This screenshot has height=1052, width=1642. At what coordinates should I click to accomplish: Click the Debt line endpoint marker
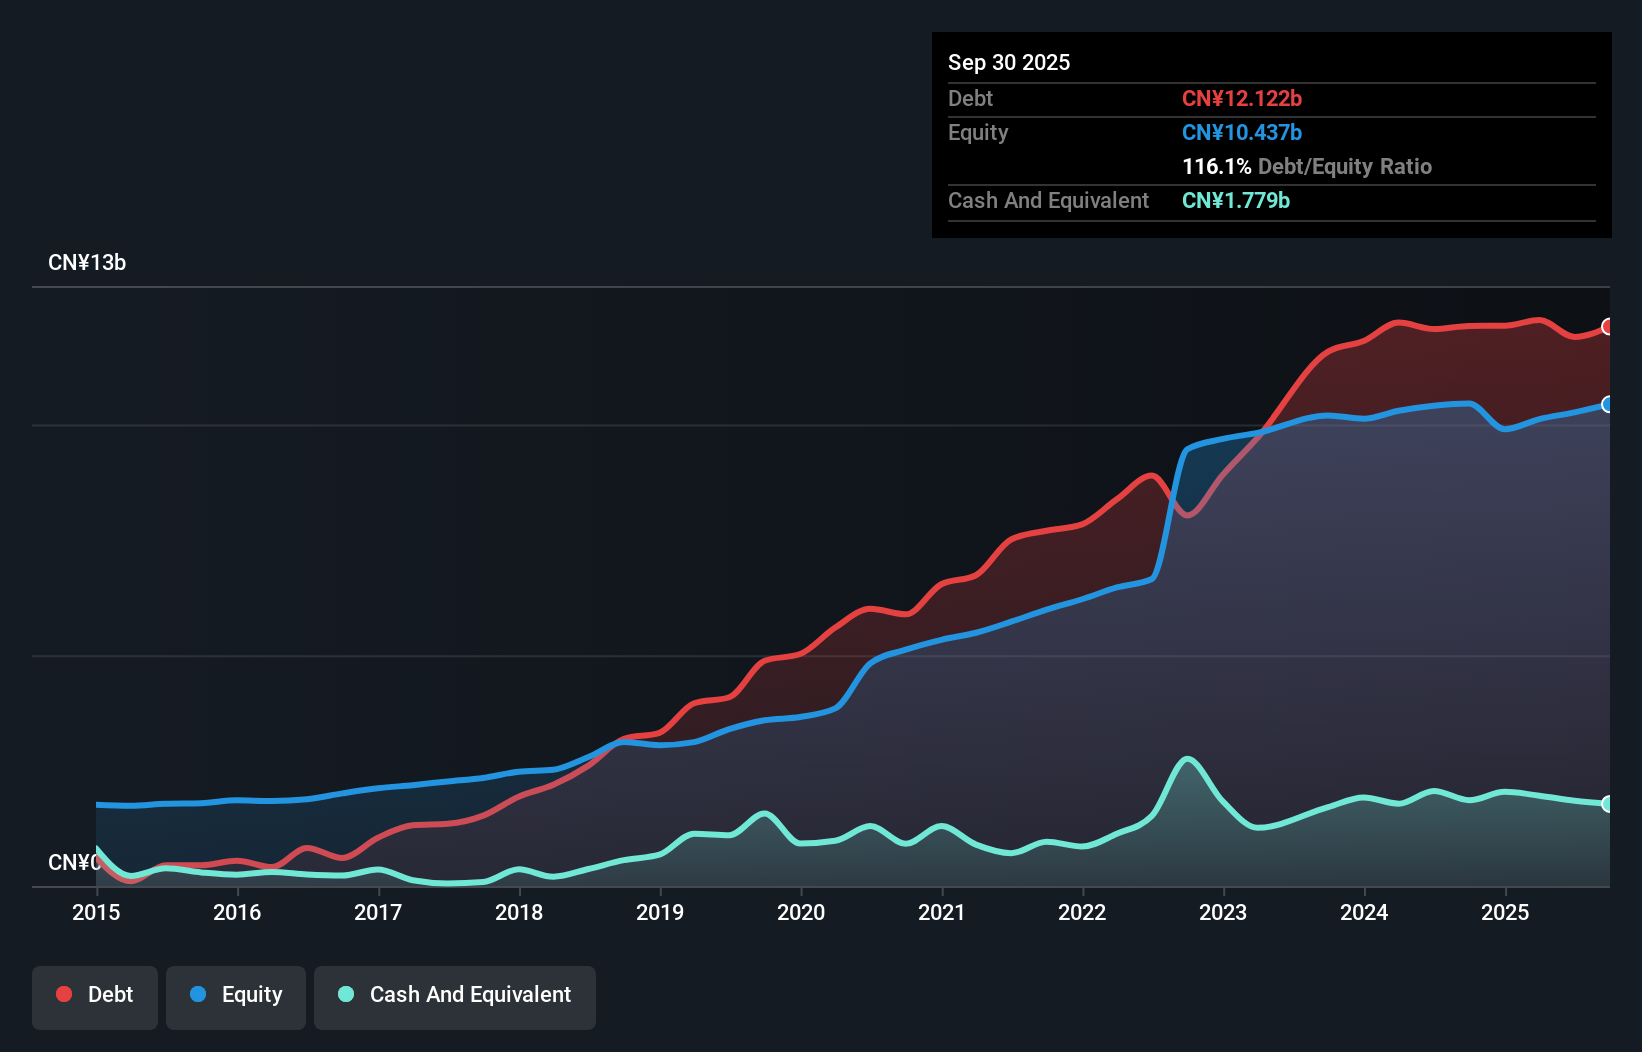1607,326
